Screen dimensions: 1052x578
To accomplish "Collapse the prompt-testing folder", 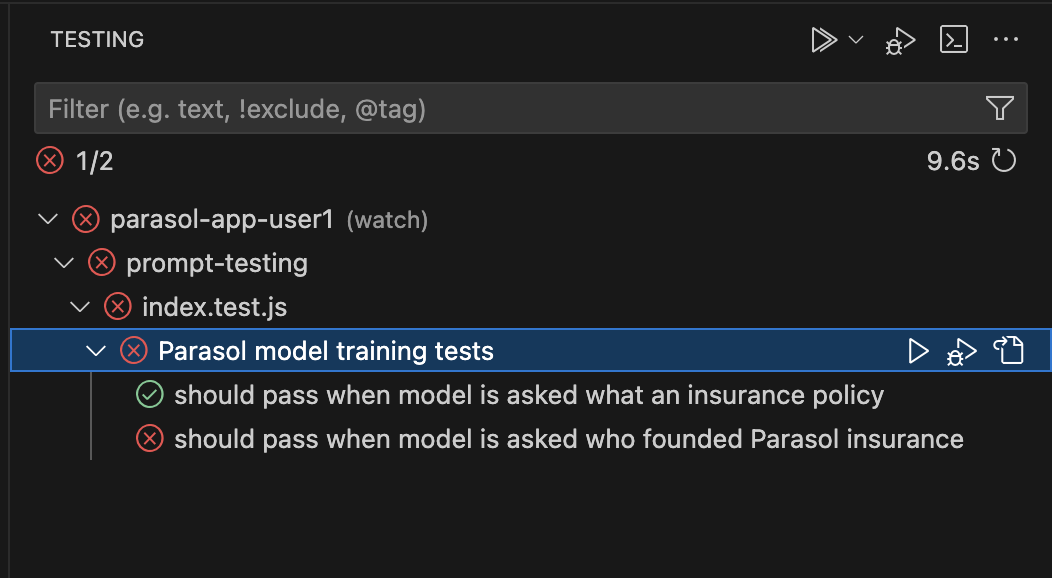I will 64,263.
